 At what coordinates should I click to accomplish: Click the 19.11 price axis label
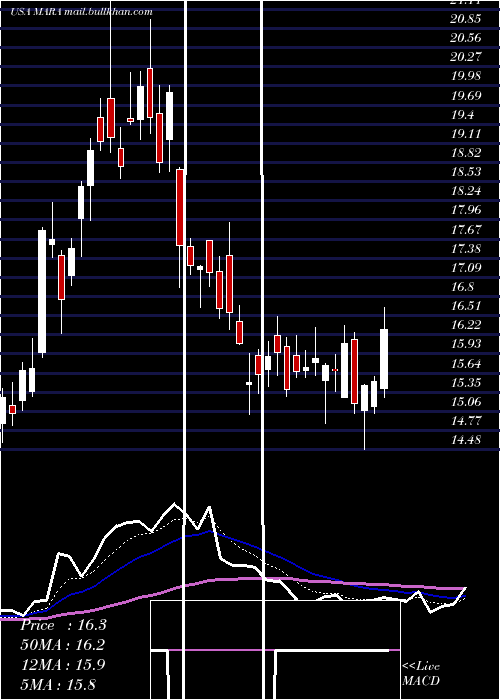467,134
